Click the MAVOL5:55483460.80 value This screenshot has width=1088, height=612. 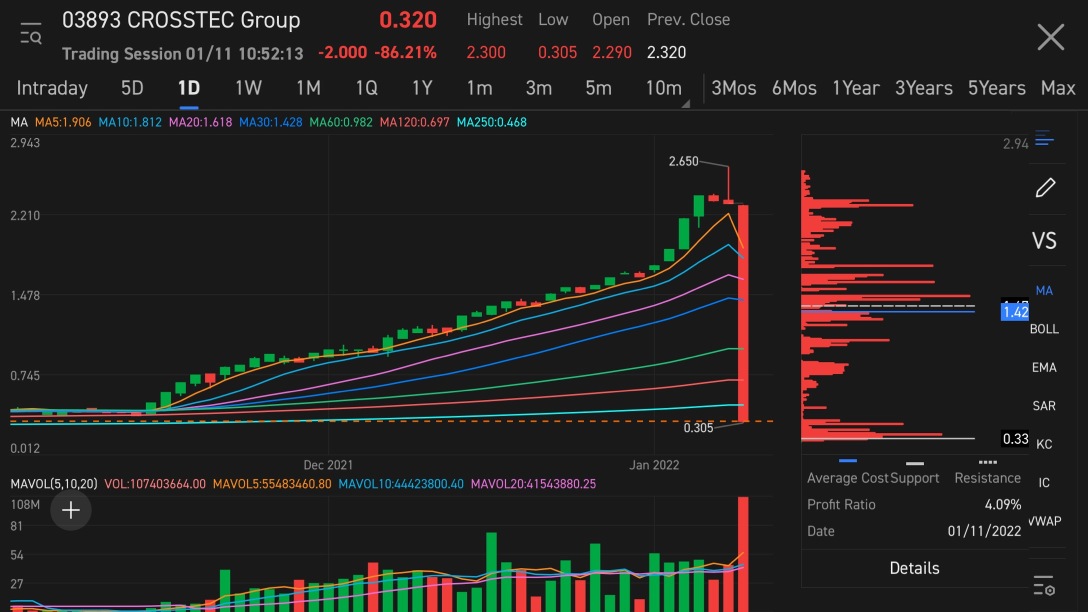272,484
